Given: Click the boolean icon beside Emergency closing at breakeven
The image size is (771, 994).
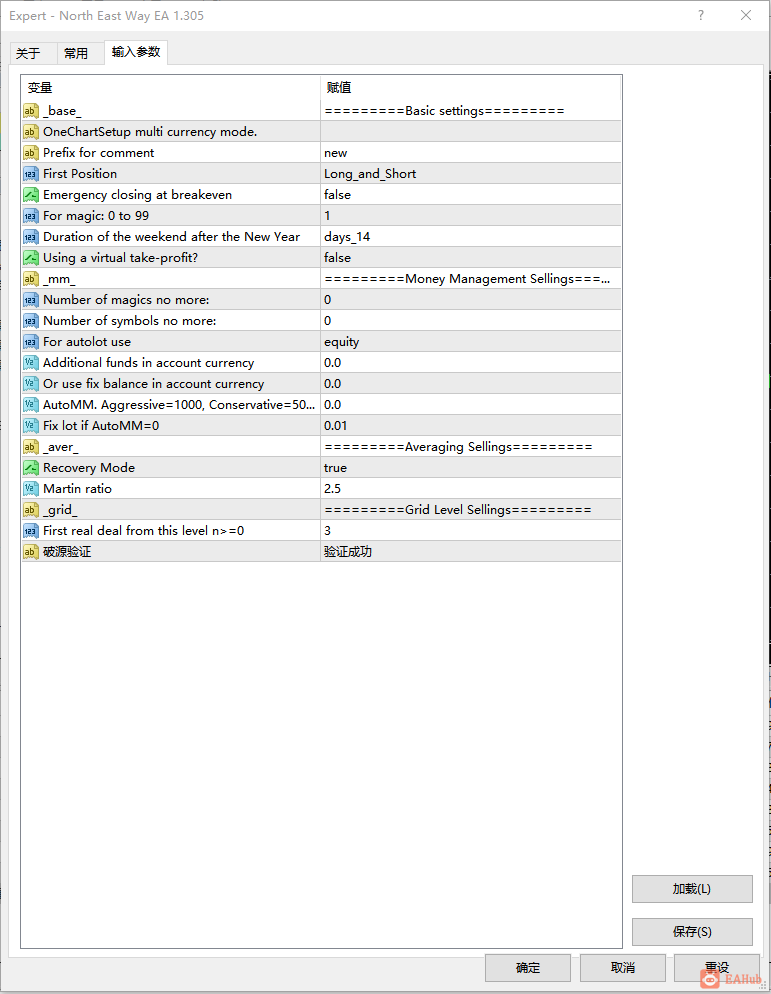Looking at the screenshot, I should 30,195.
